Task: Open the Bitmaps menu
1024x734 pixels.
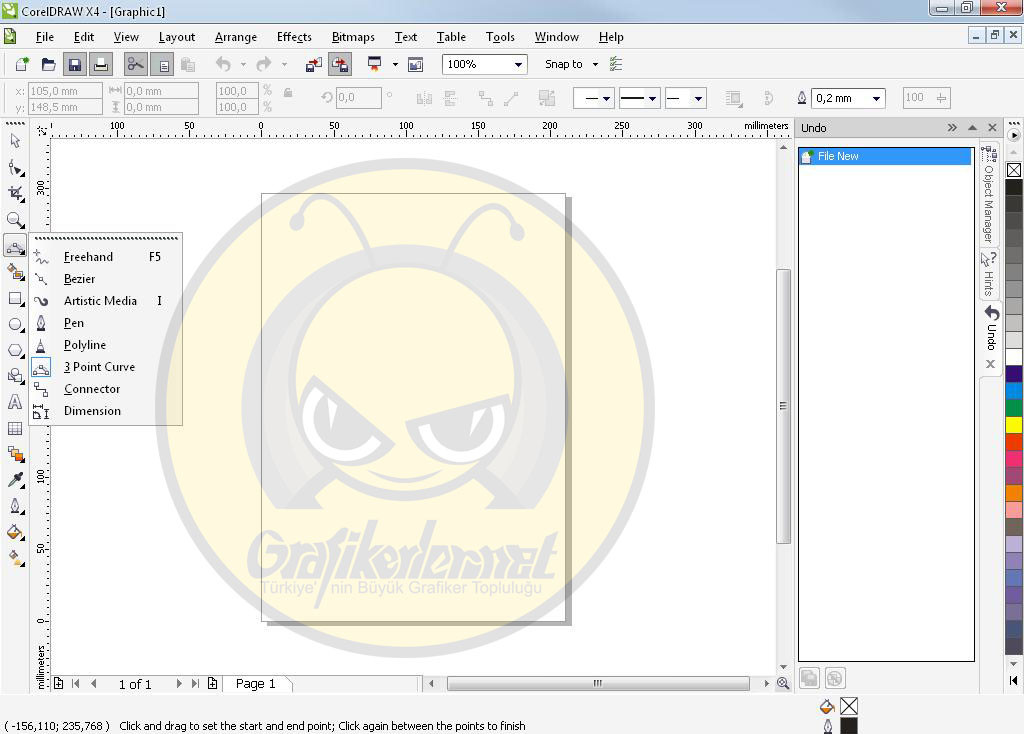Action: 353,37
